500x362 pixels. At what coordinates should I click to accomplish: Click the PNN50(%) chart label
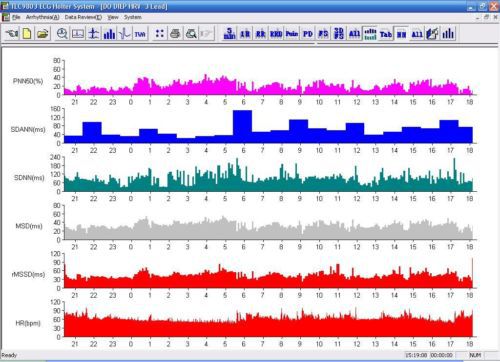28,81
